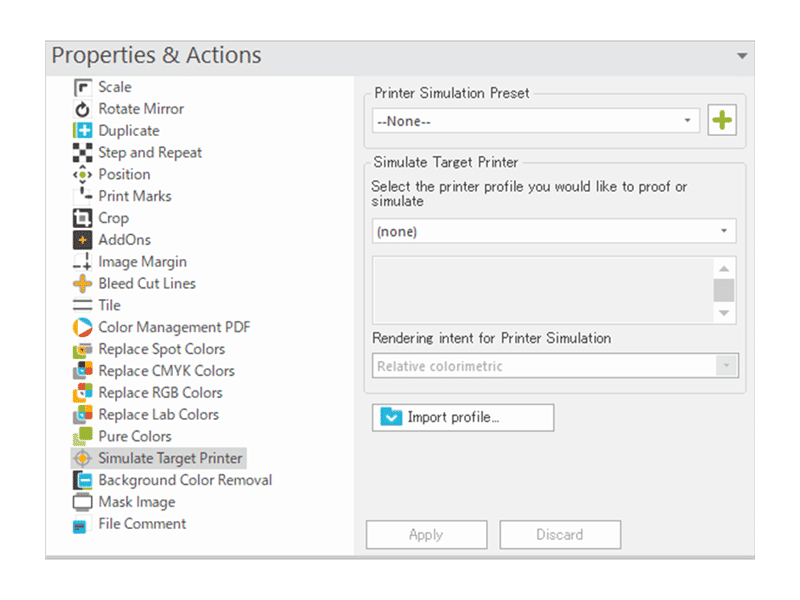This screenshot has height=600, width=800.
Task: Open the Print Marks action
Action: pos(134,197)
